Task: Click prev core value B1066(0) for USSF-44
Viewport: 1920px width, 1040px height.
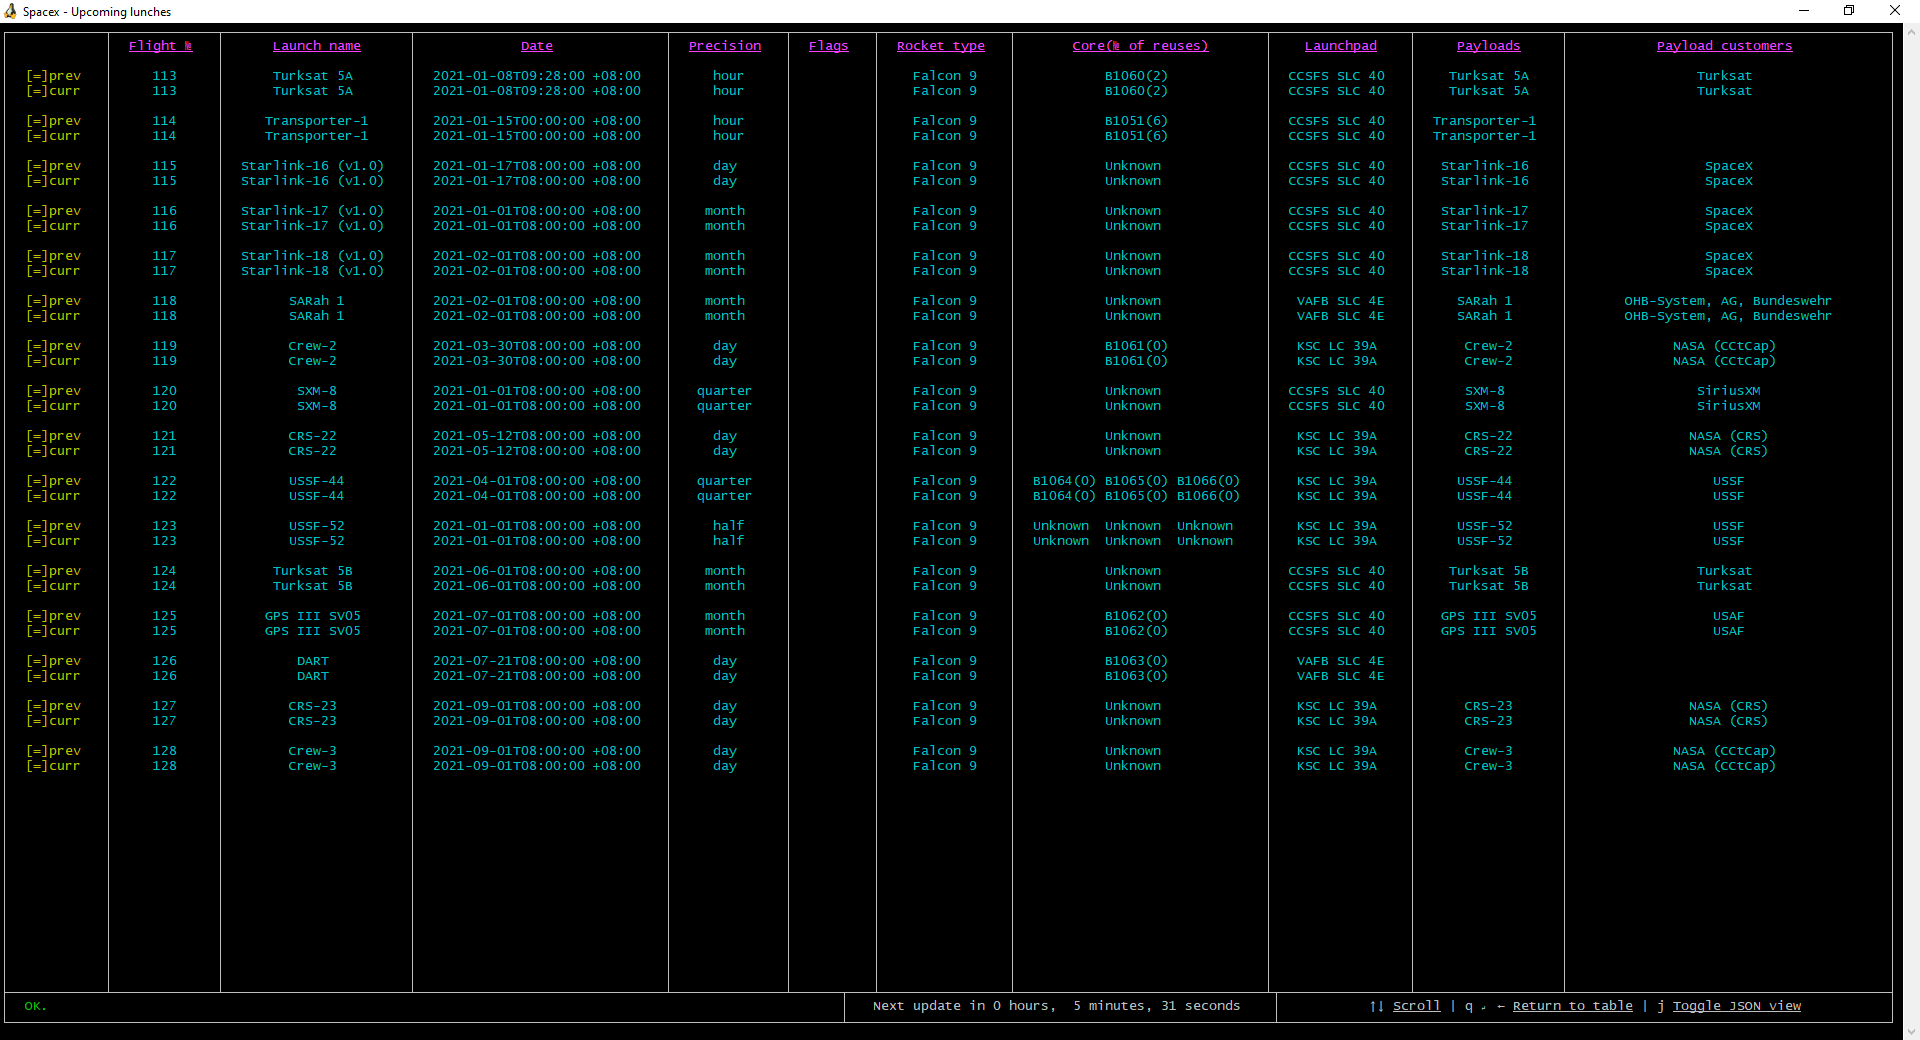Action: click(x=1209, y=481)
